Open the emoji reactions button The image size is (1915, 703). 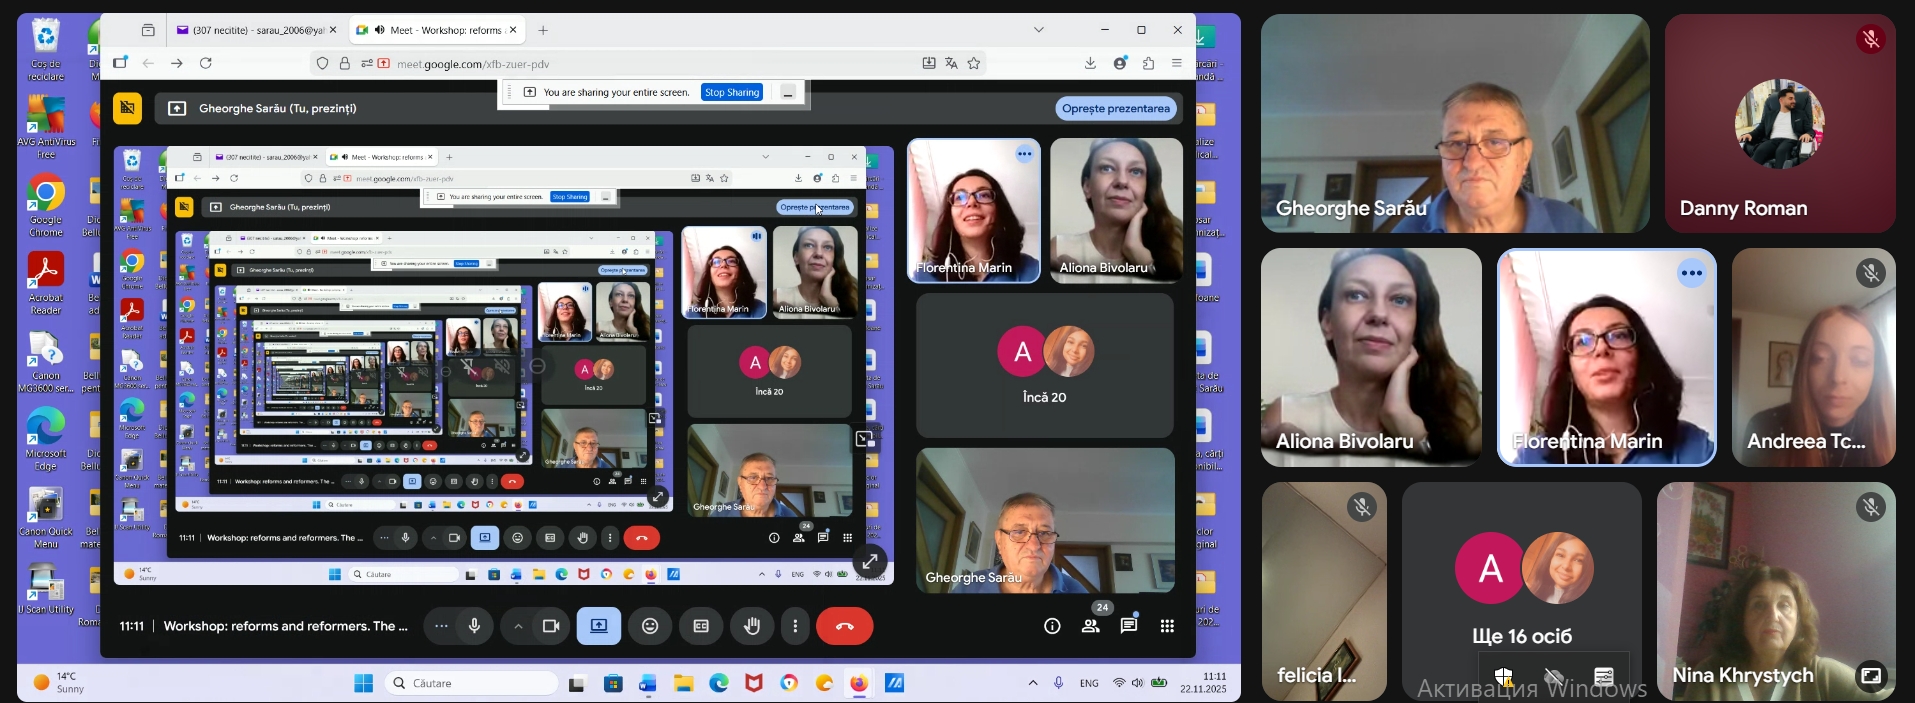(x=650, y=626)
